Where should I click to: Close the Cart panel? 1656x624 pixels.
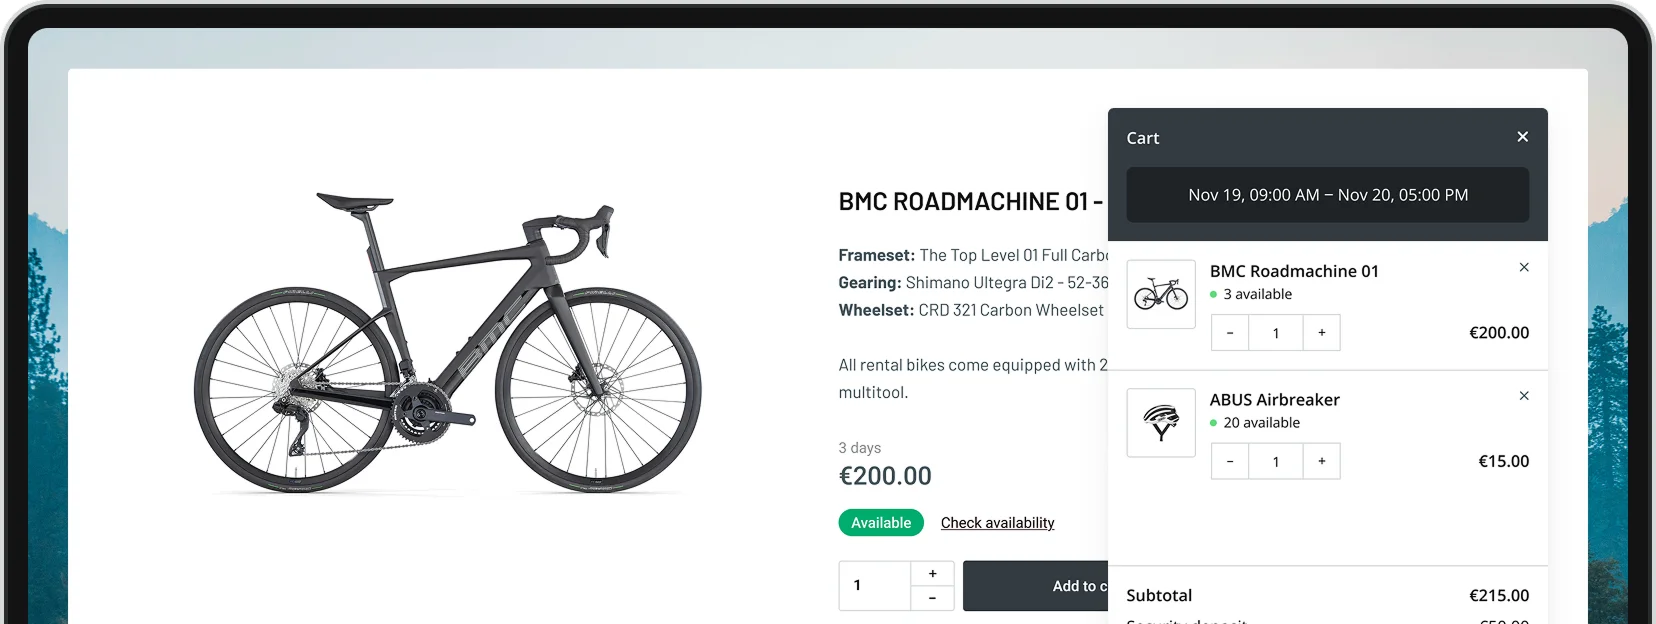tap(1522, 137)
